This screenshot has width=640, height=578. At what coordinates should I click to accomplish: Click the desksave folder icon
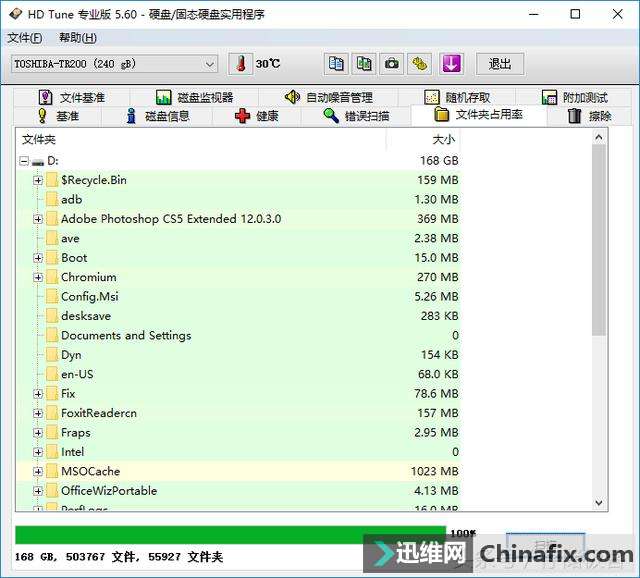(52, 316)
